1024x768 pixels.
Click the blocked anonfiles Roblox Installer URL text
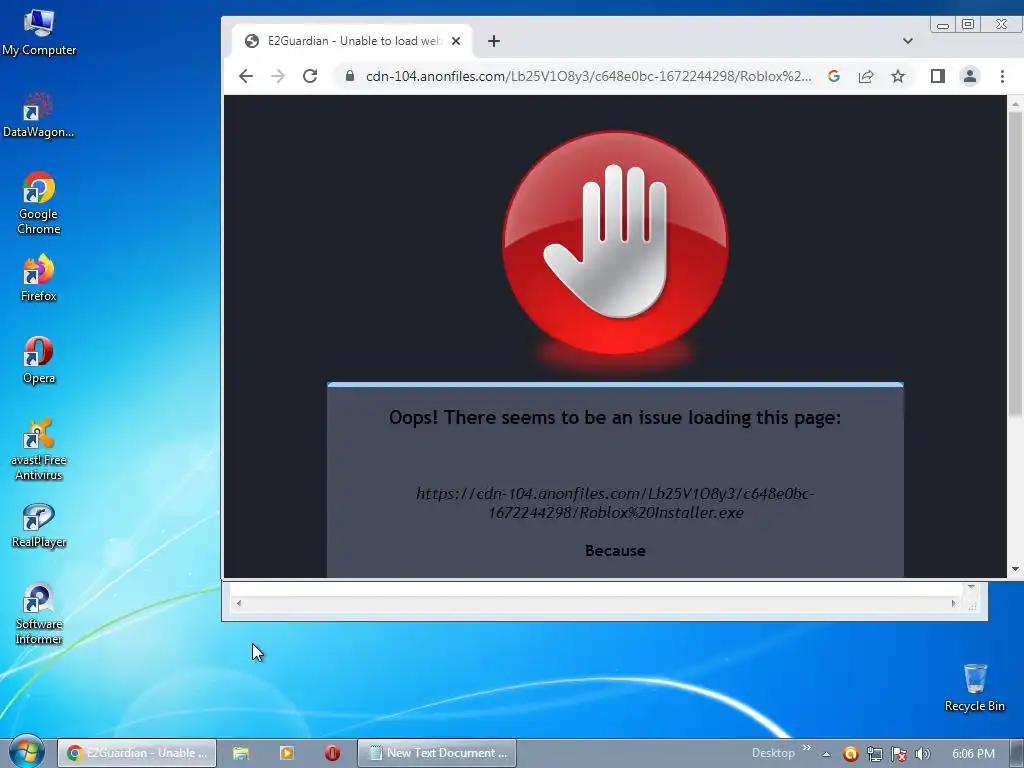coord(615,503)
